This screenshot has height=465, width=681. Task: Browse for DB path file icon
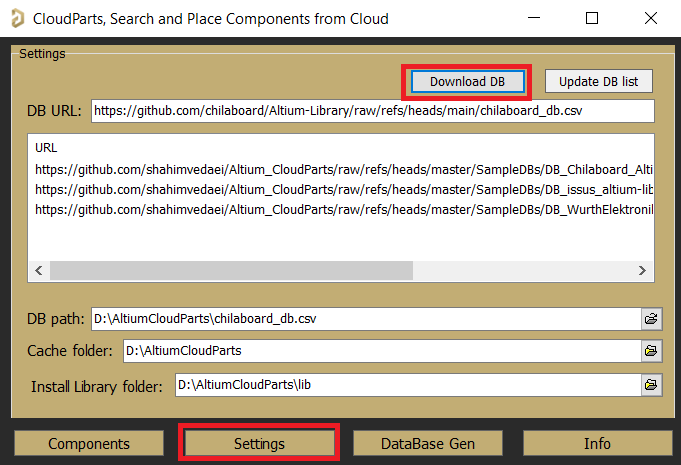coord(651,319)
